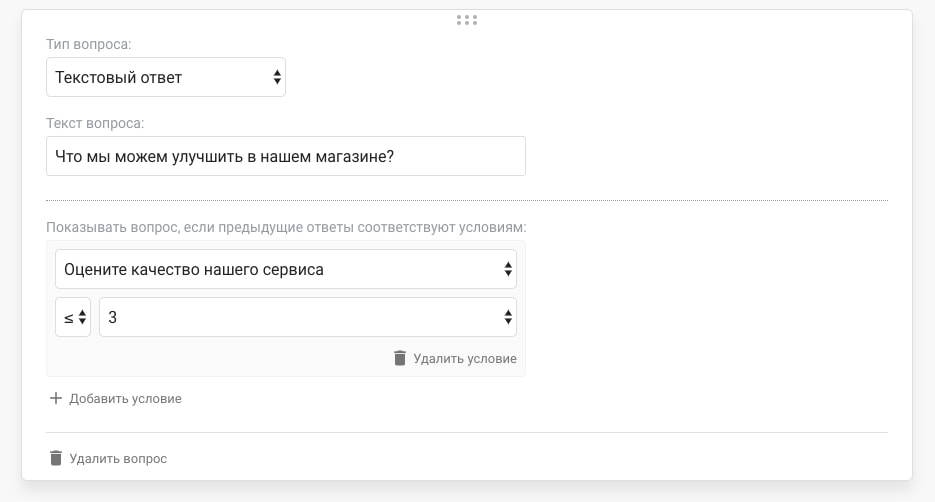Click arrows icon of the ≤ operator selector
This screenshot has height=502, width=935.
pyautogui.click(x=83, y=318)
